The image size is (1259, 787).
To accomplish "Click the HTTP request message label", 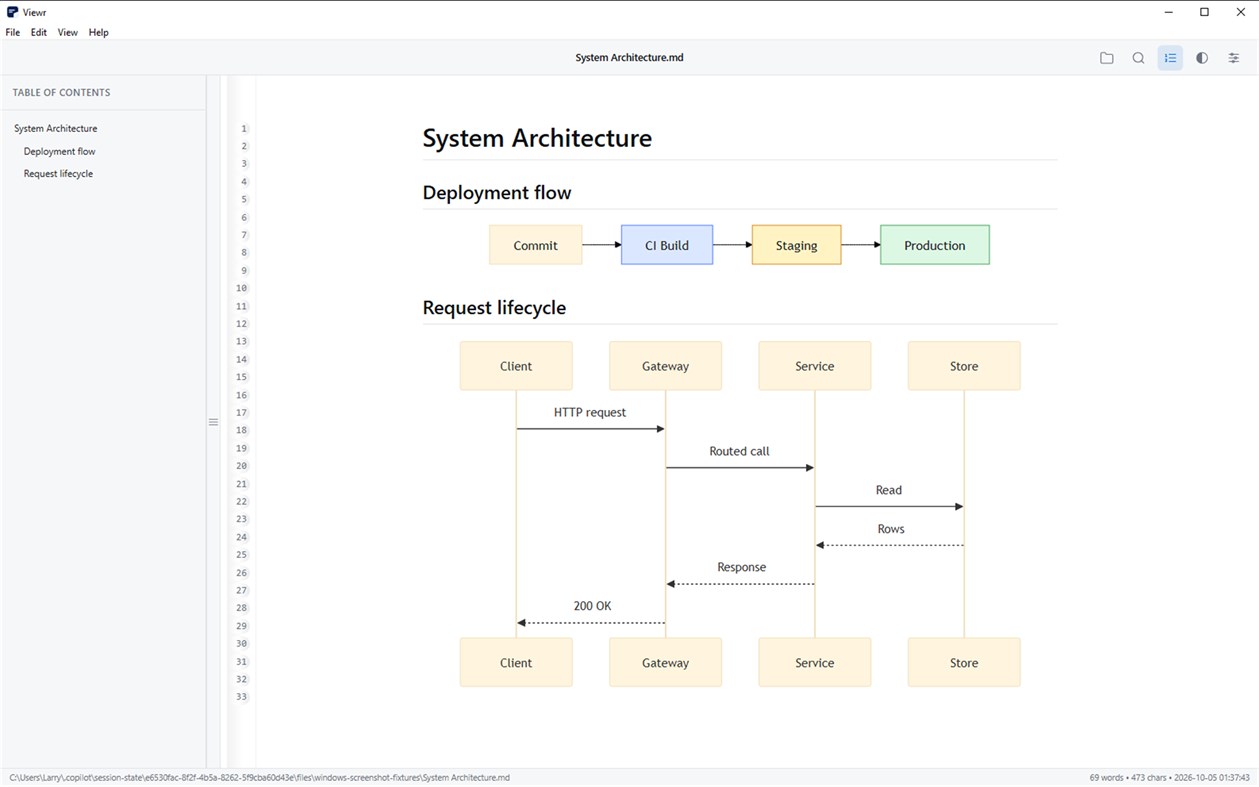I will click(590, 412).
